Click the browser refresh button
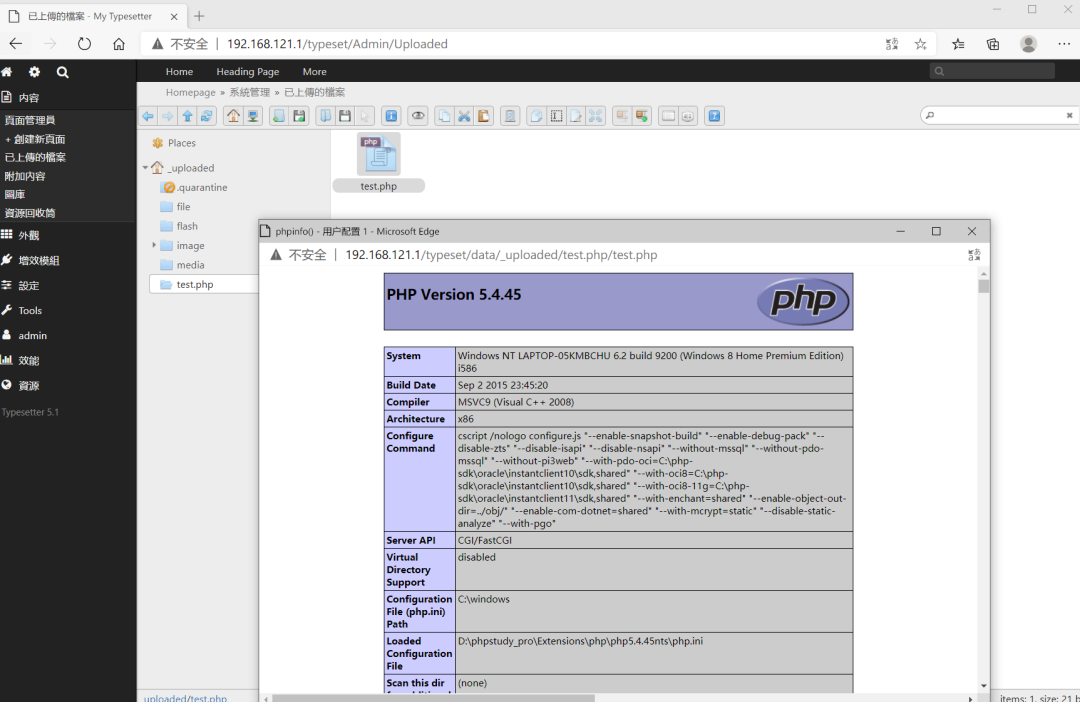Image resolution: width=1080 pixels, height=702 pixels. point(84,44)
